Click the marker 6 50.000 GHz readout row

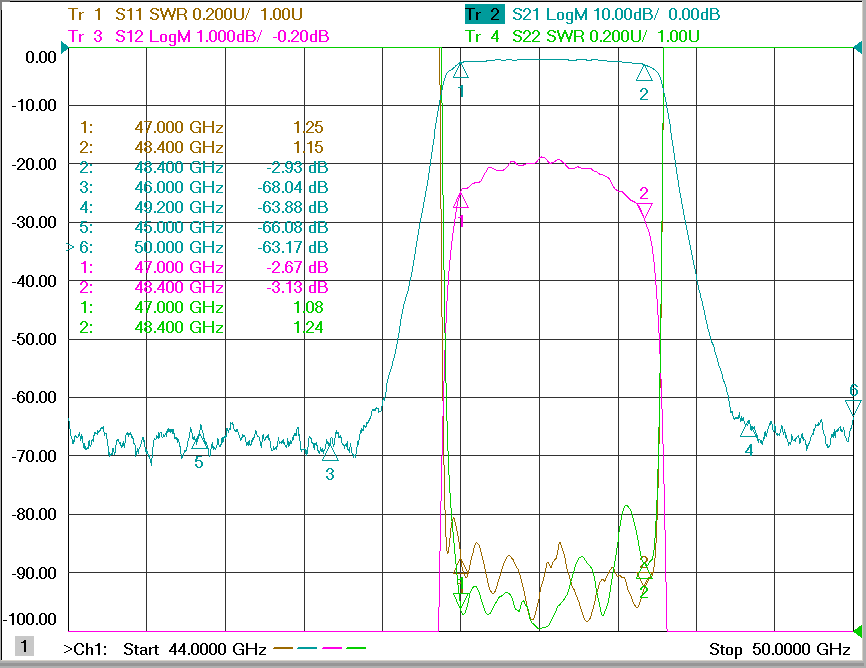[198, 247]
